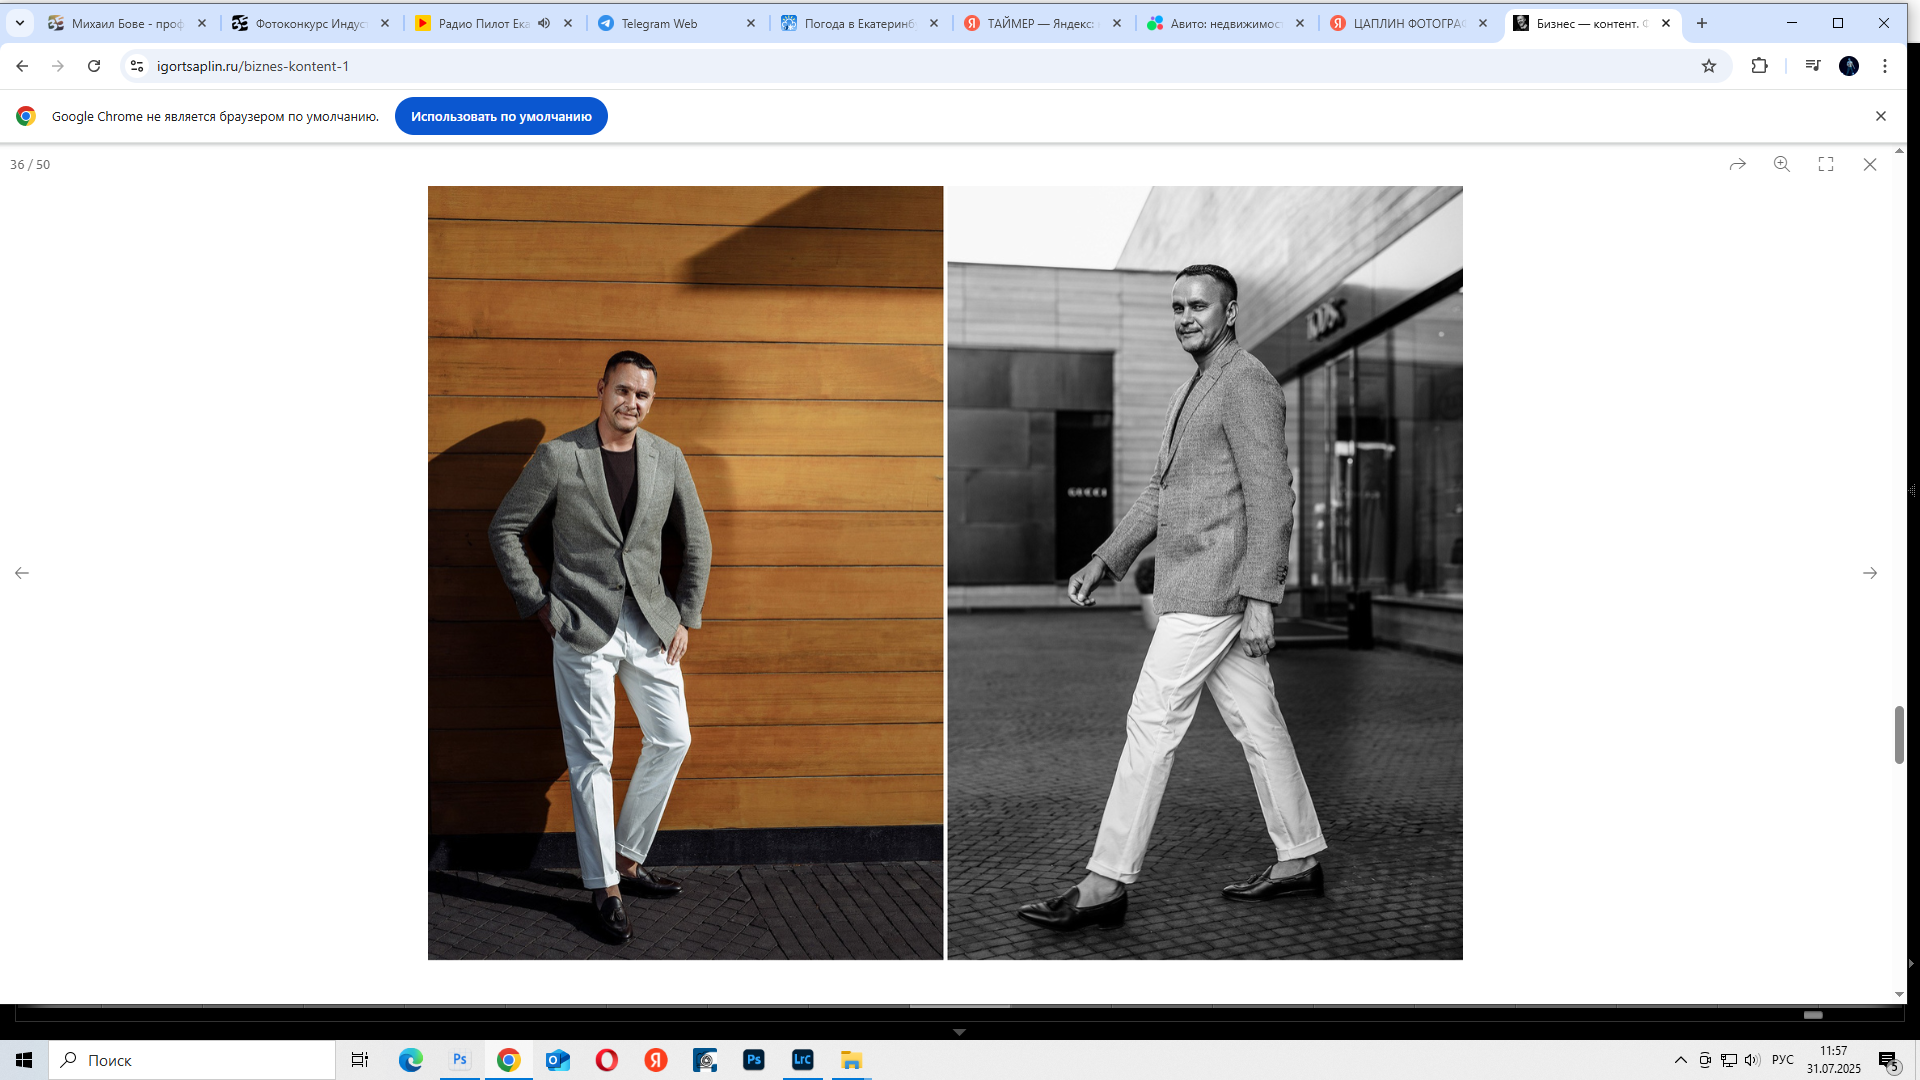
Task: Open Lightroom Classic from the taskbar
Action: [x=803, y=1060]
